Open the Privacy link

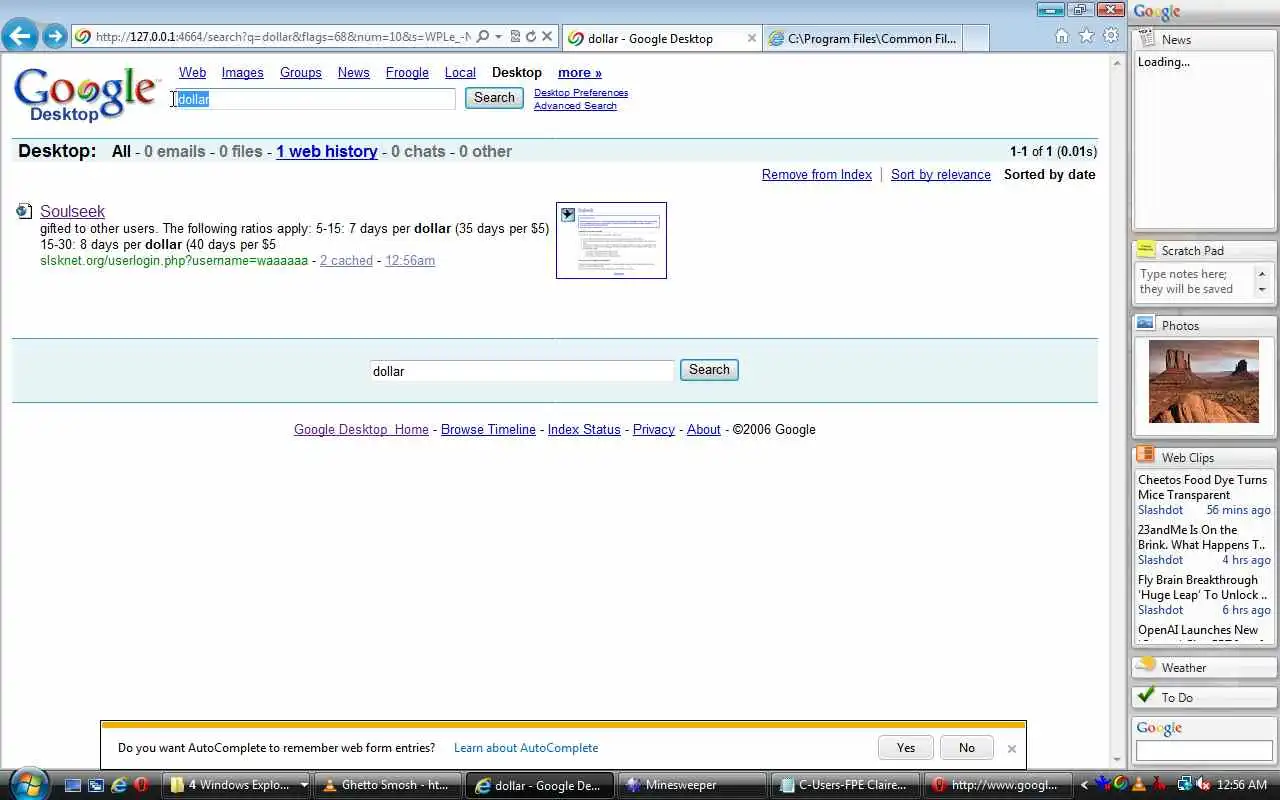click(654, 429)
